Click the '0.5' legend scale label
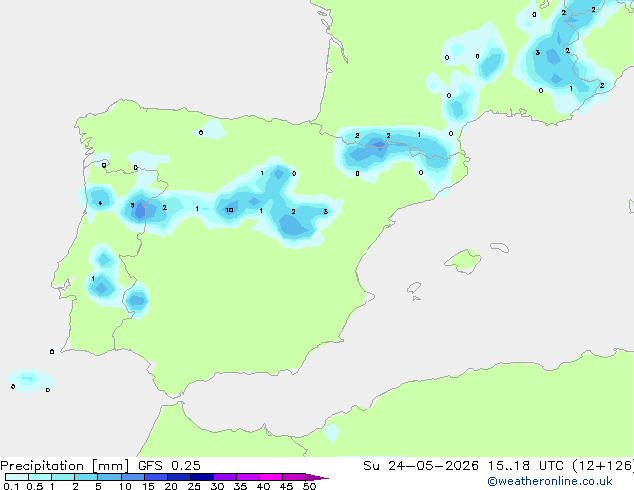The image size is (634, 490). pos(35,486)
